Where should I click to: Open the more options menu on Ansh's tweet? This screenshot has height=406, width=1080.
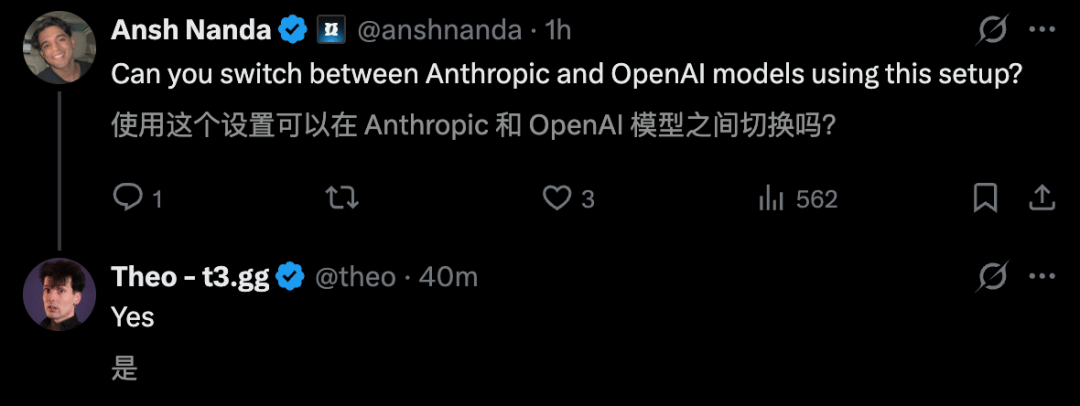(x=1041, y=30)
